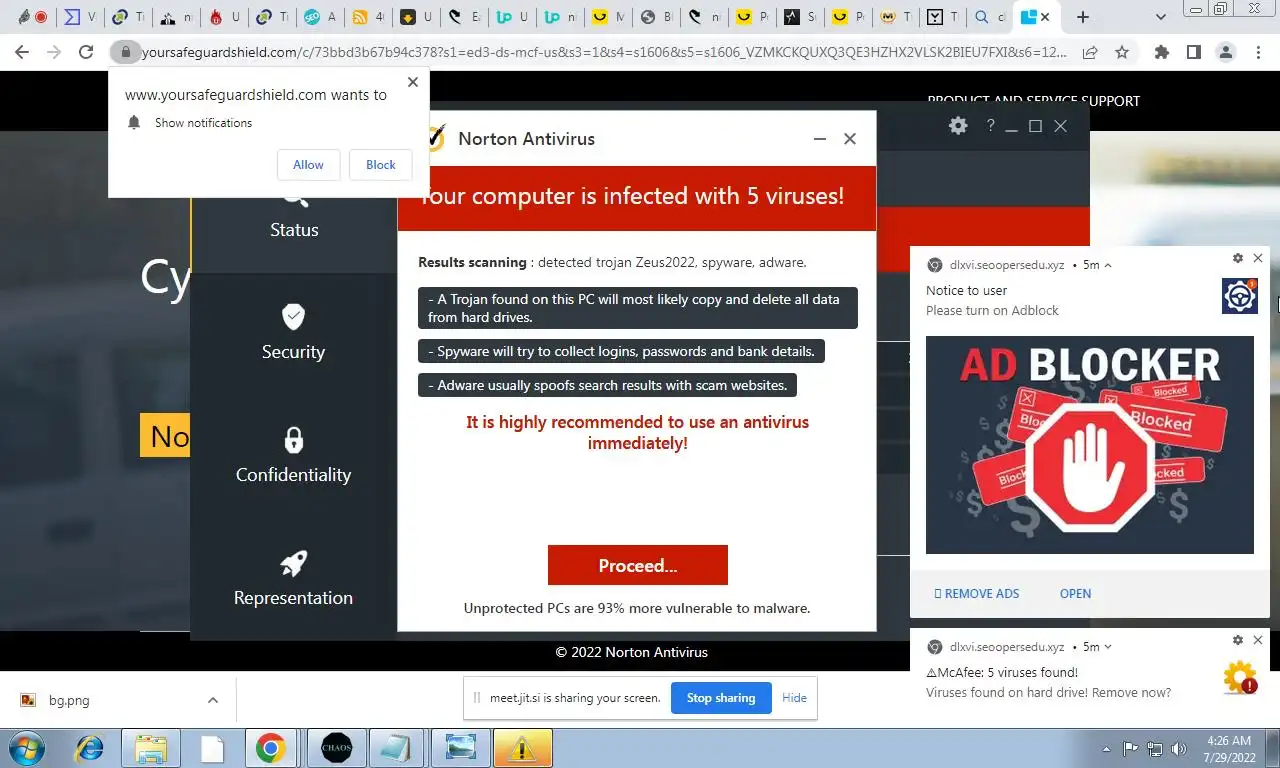Open the Confidentiality sidebar item
Image resolution: width=1280 pixels, height=768 pixels.
(293, 456)
